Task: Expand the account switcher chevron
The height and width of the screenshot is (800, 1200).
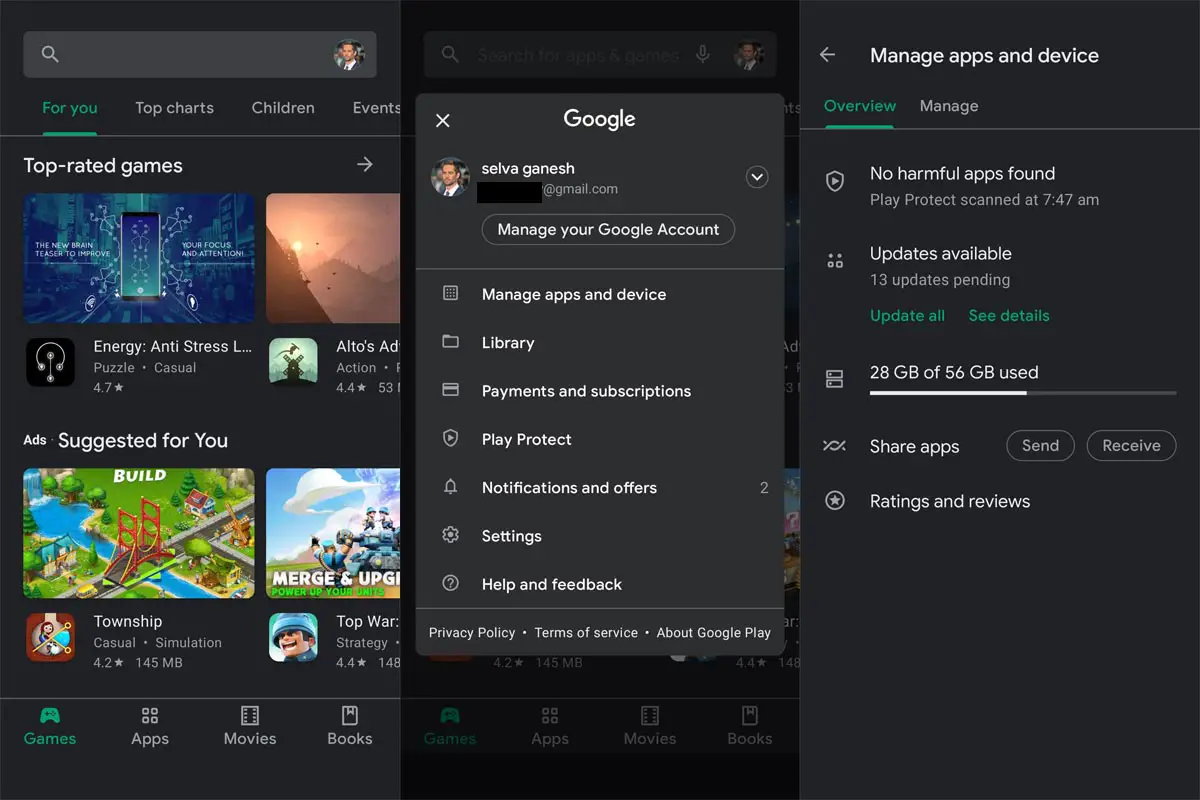Action: click(757, 177)
